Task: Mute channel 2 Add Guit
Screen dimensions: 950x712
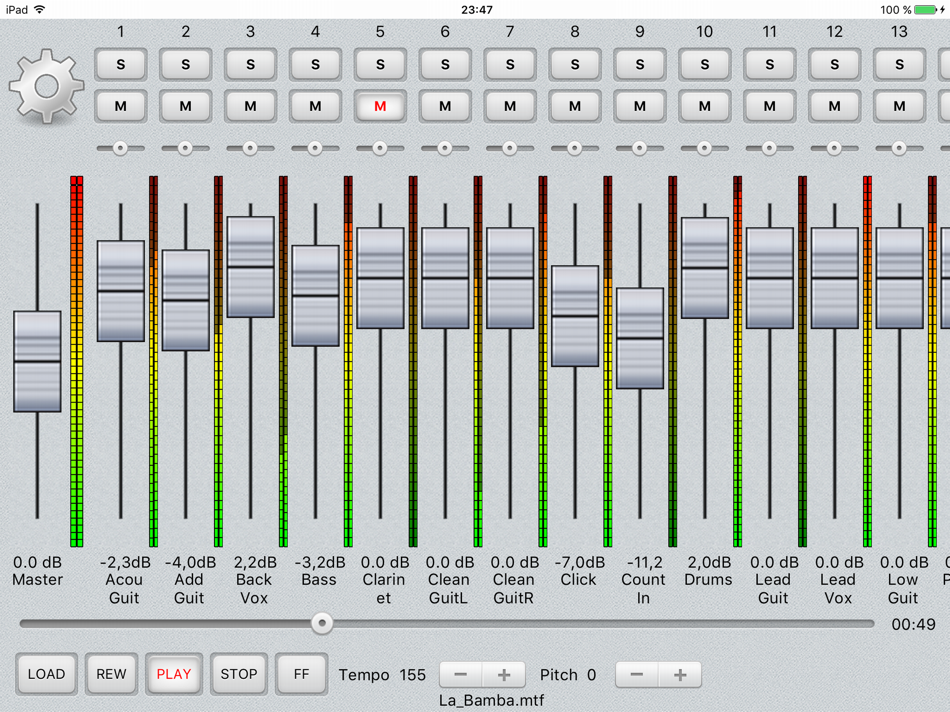Action: point(185,106)
